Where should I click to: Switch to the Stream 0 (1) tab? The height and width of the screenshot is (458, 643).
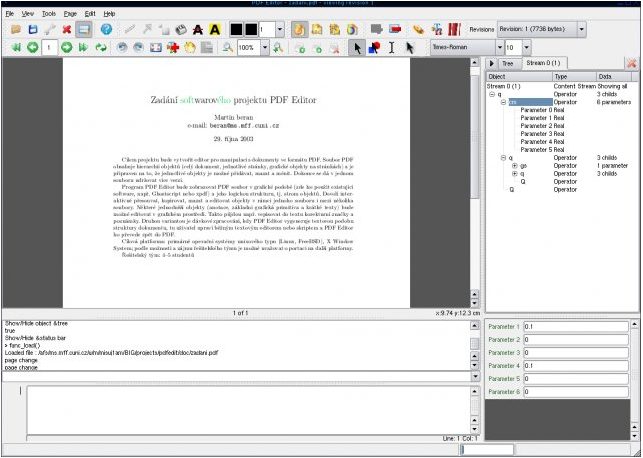coord(543,63)
